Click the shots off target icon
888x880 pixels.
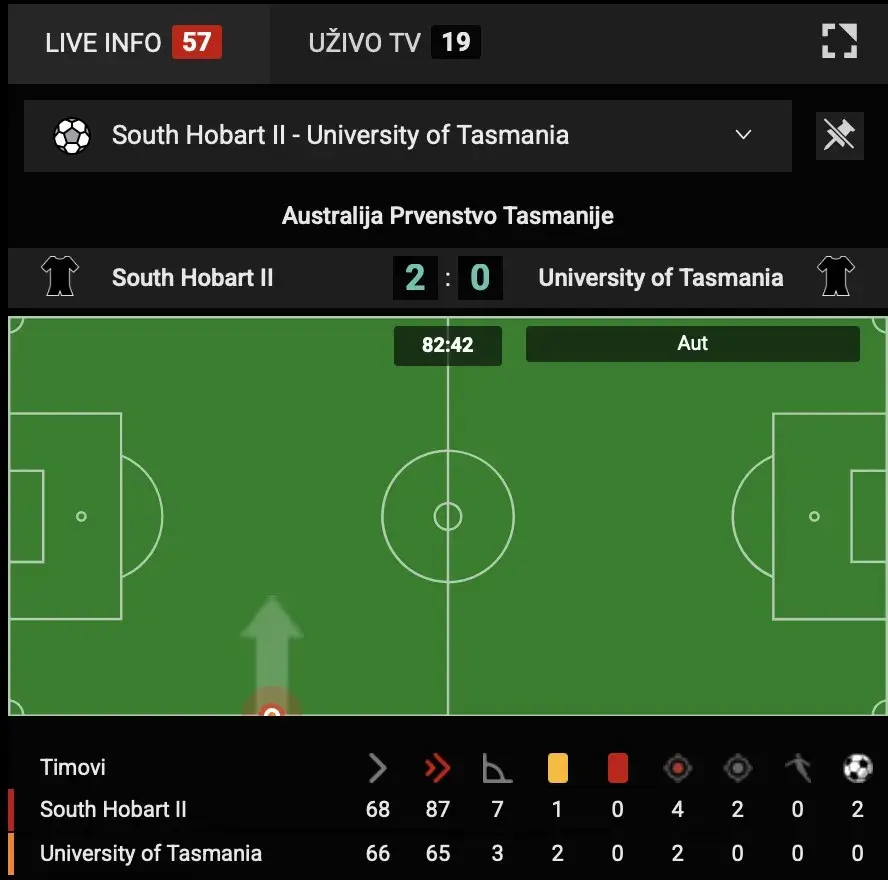pyautogui.click(x=737, y=768)
